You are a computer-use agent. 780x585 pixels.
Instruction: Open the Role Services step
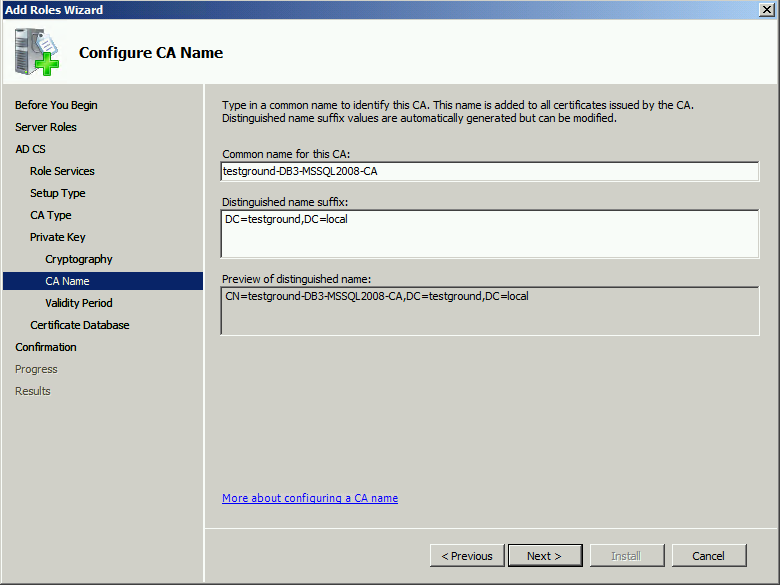click(x=62, y=171)
